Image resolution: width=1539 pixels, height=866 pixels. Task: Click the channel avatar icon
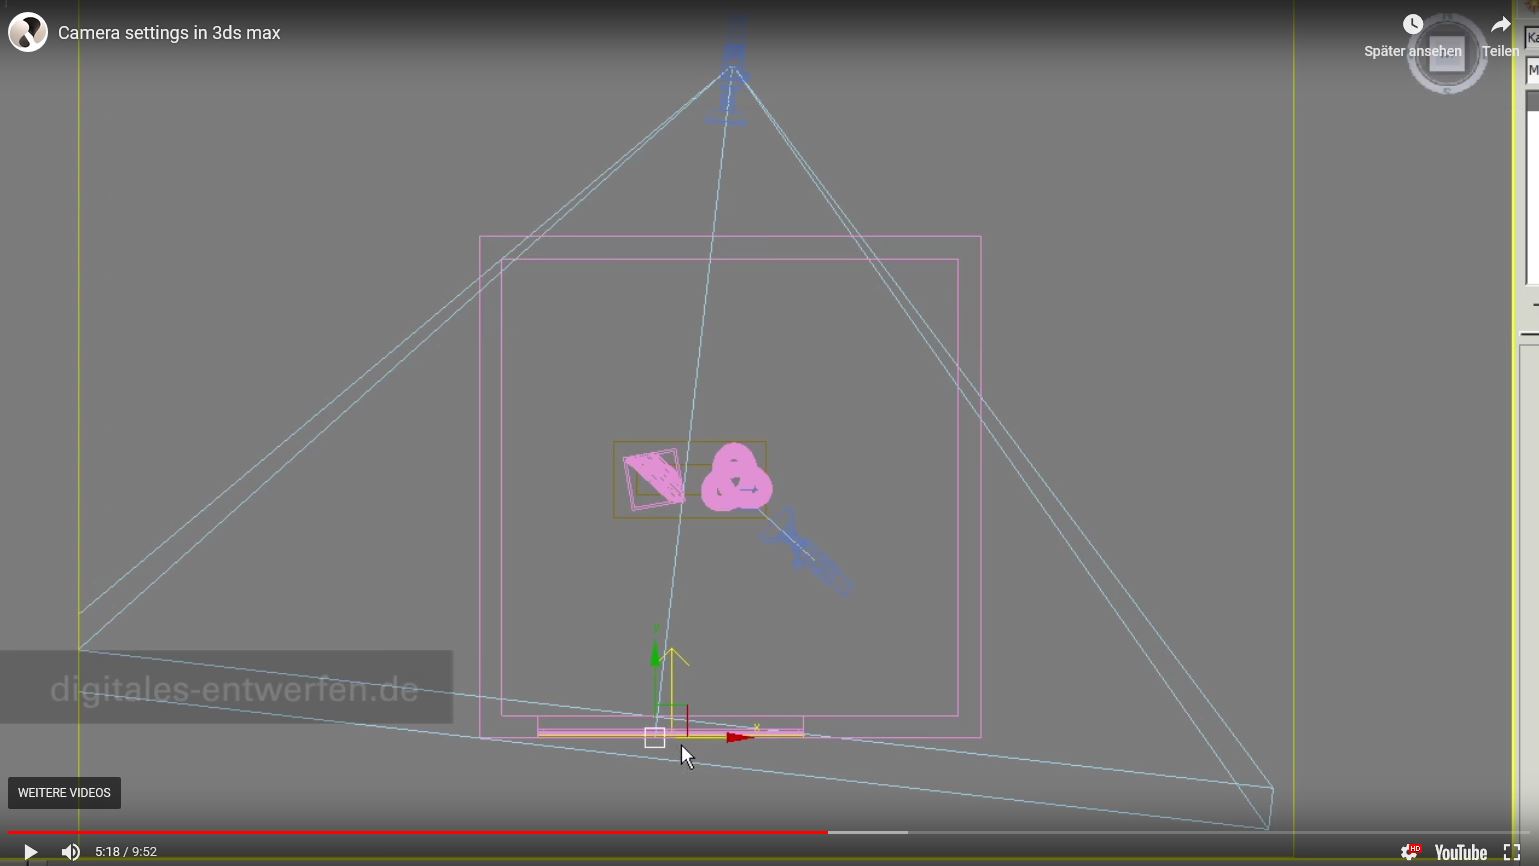pyautogui.click(x=28, y=32)
